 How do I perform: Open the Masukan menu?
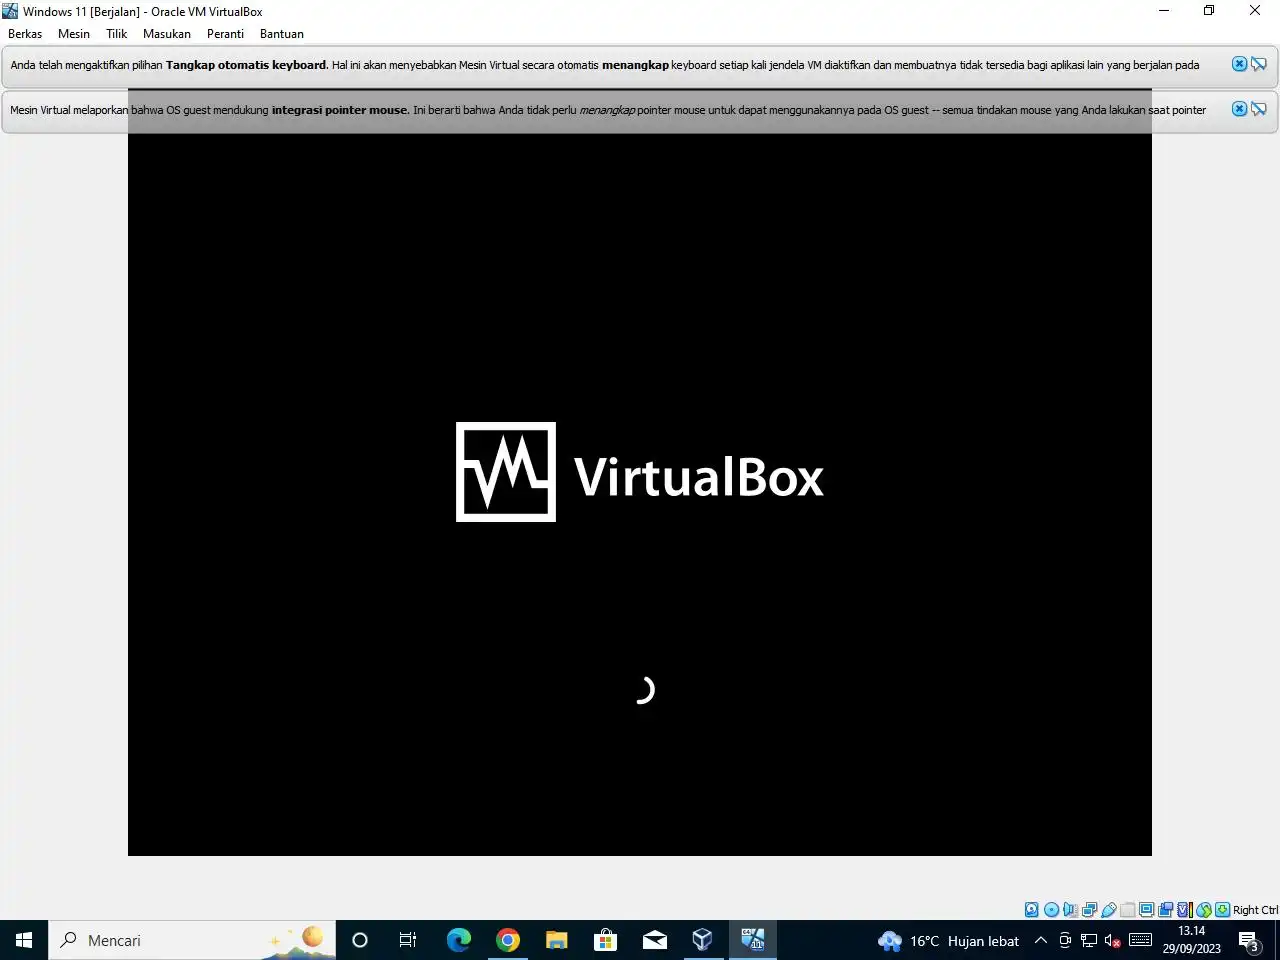(x=167, y=33)
